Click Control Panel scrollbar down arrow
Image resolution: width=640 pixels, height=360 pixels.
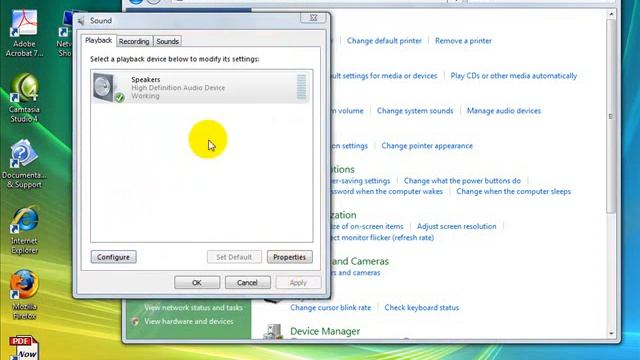click(x=611, y=333)
